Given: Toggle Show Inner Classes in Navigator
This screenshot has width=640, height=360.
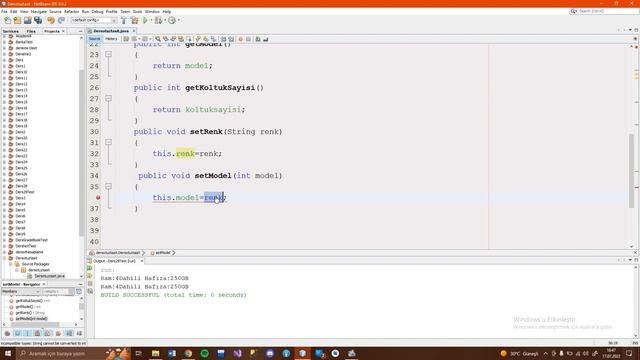Looking at the screenshot, I should [48, 334].
